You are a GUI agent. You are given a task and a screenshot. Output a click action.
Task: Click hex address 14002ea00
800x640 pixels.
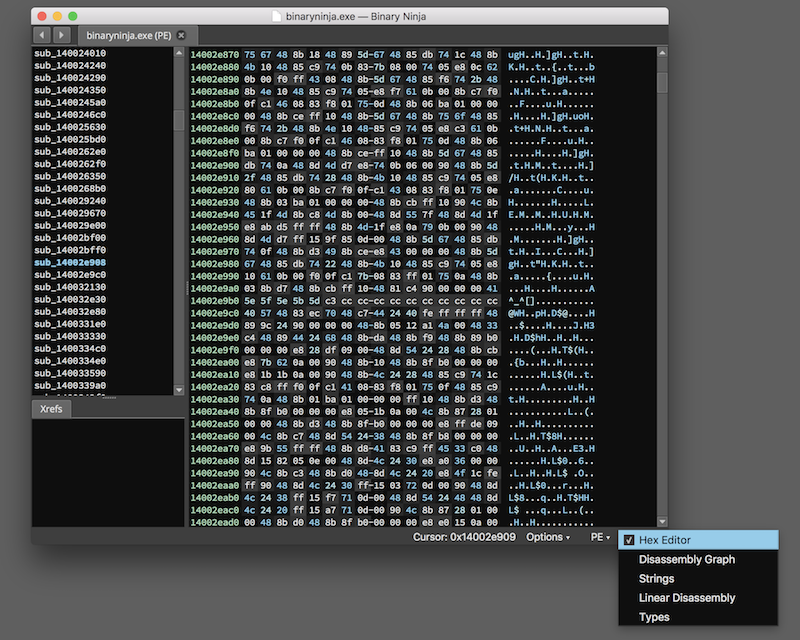(215, 362)
